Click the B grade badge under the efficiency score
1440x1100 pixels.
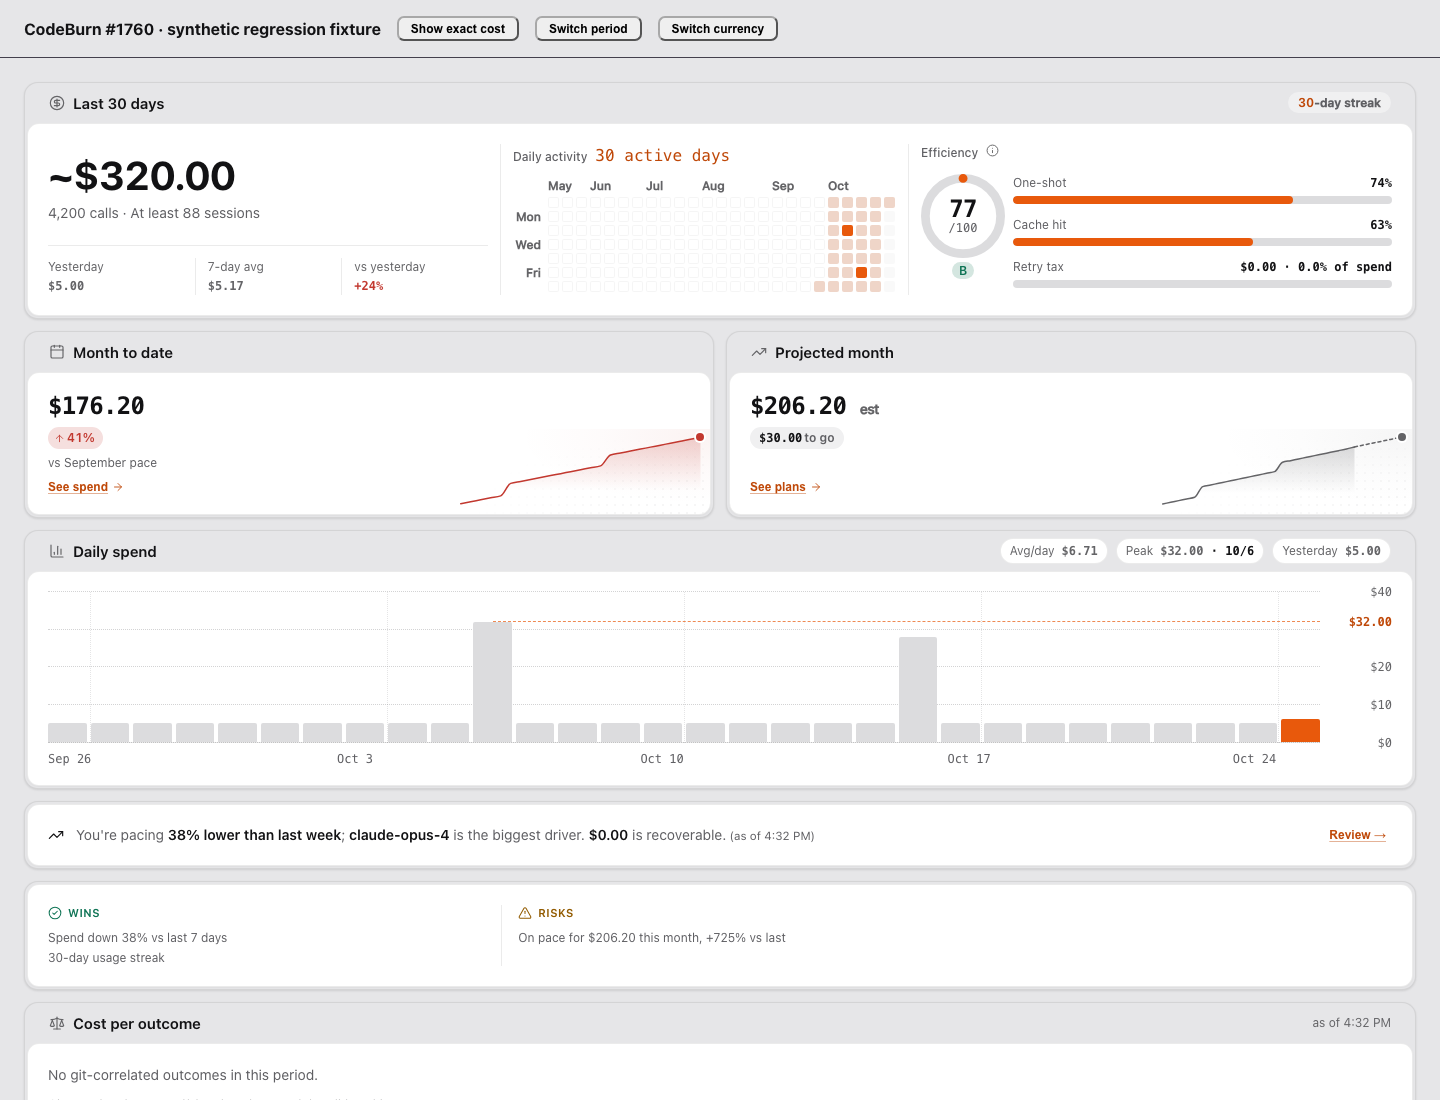963,271
